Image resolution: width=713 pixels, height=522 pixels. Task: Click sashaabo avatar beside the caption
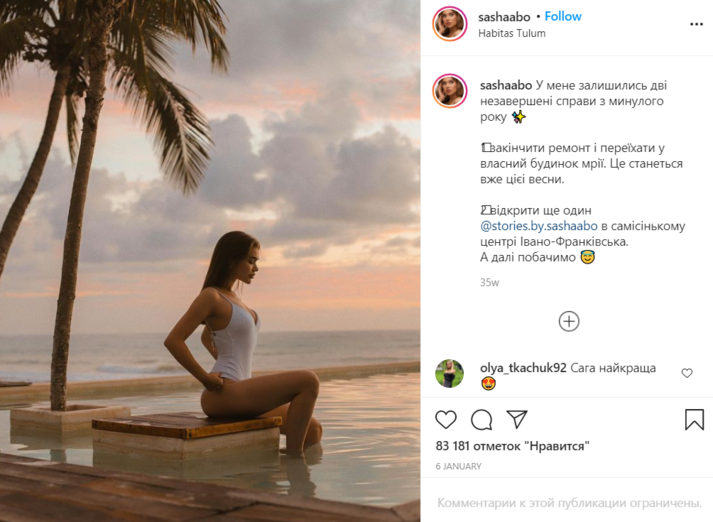click(449, 90)
